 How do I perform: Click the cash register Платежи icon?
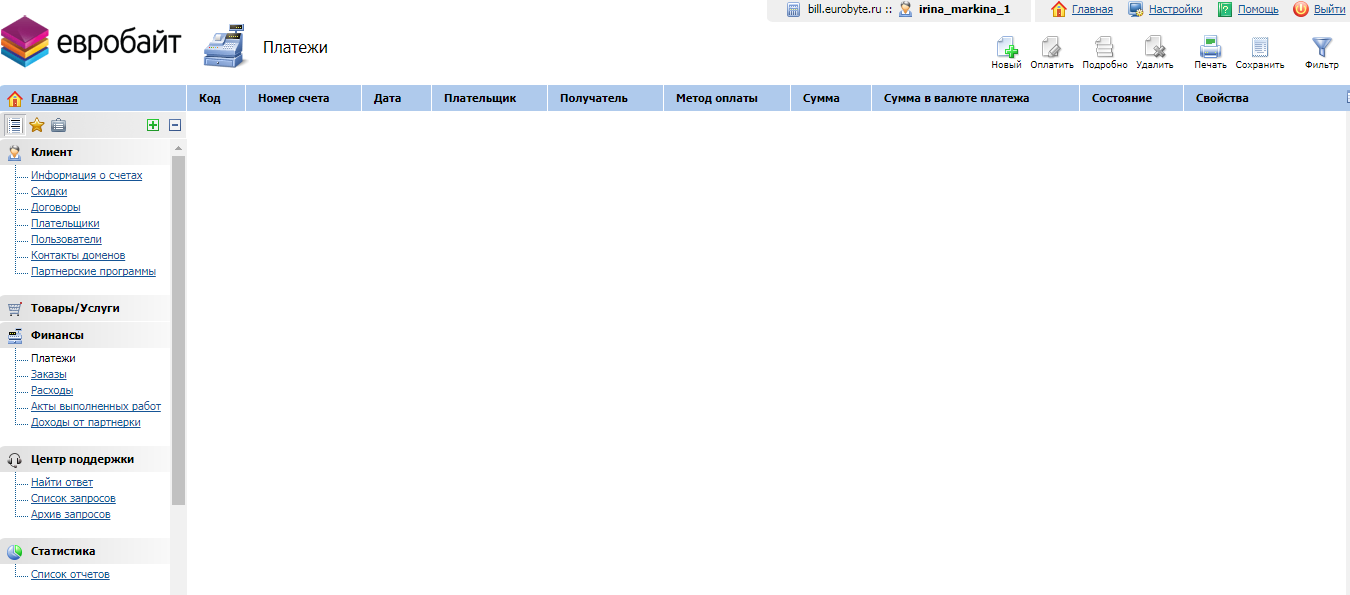225,47
